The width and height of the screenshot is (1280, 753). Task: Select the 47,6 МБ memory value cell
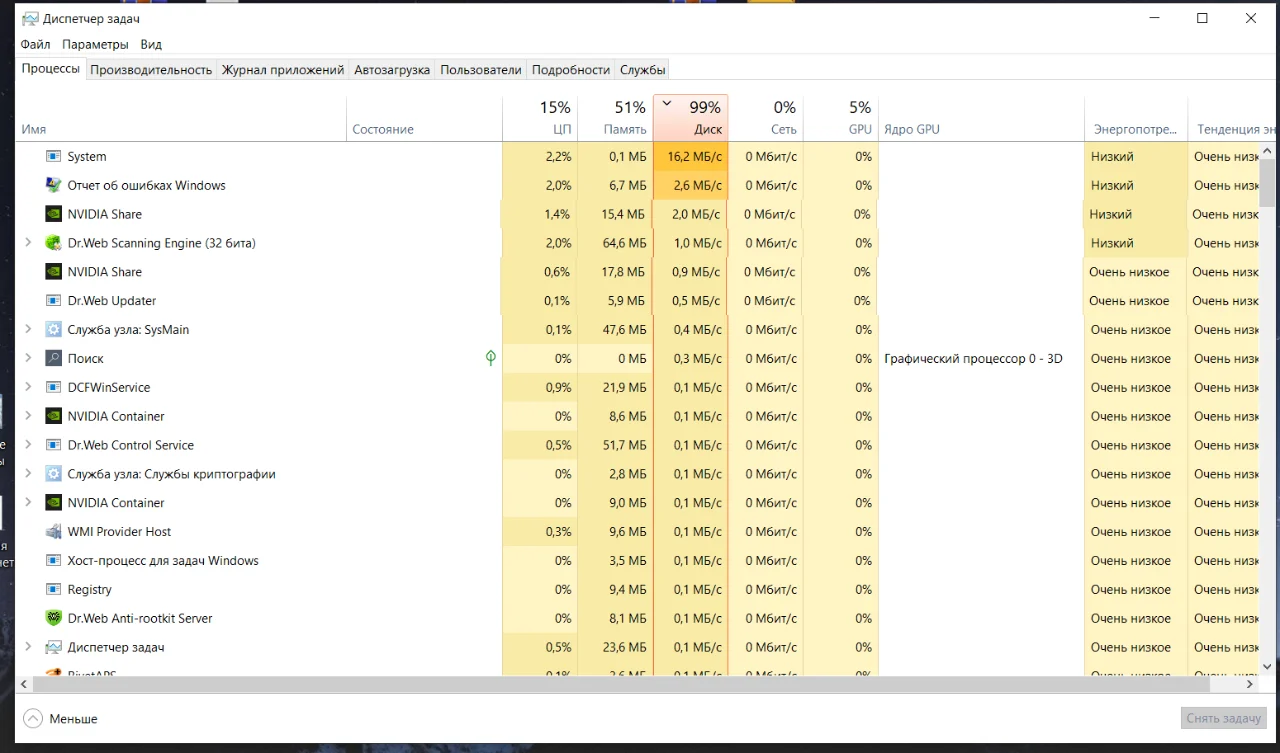615,330
